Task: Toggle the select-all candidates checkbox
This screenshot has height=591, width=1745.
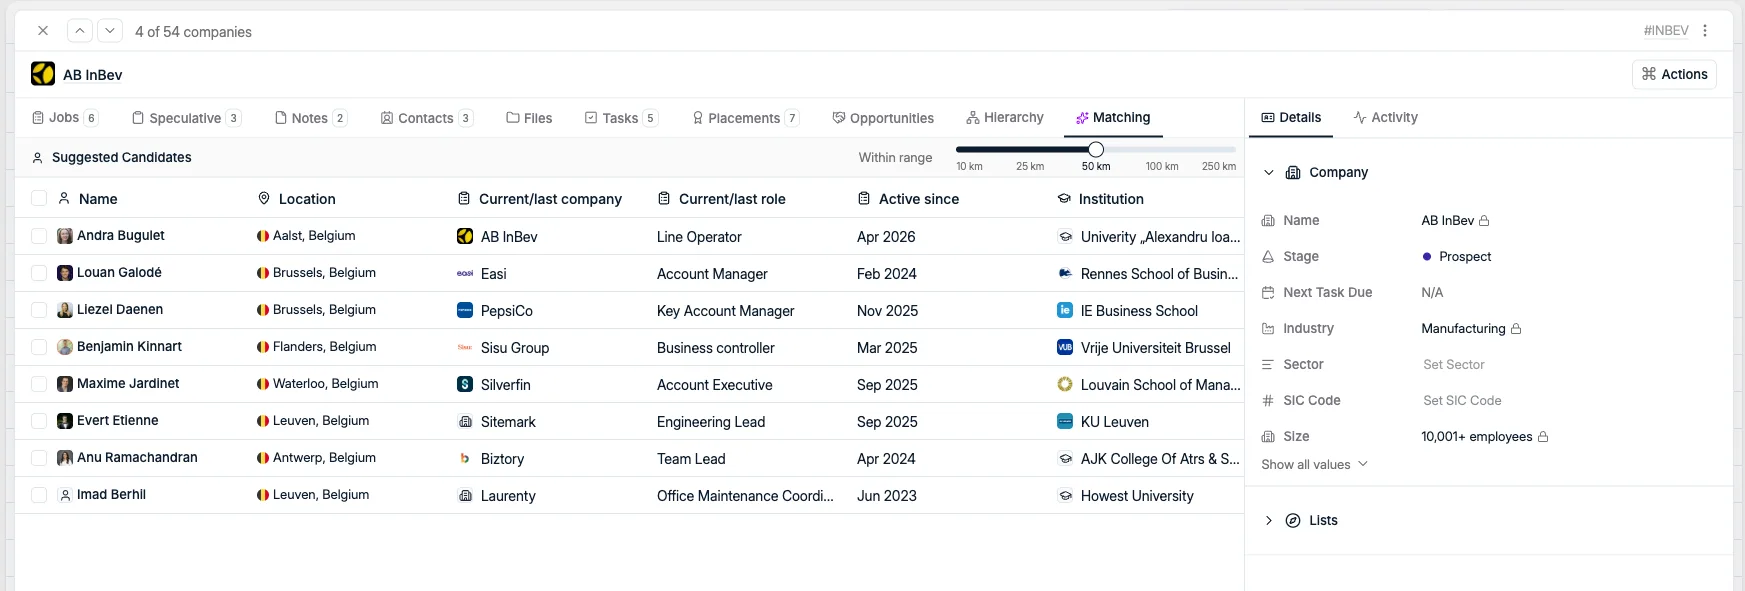Action: coord(39,198)
